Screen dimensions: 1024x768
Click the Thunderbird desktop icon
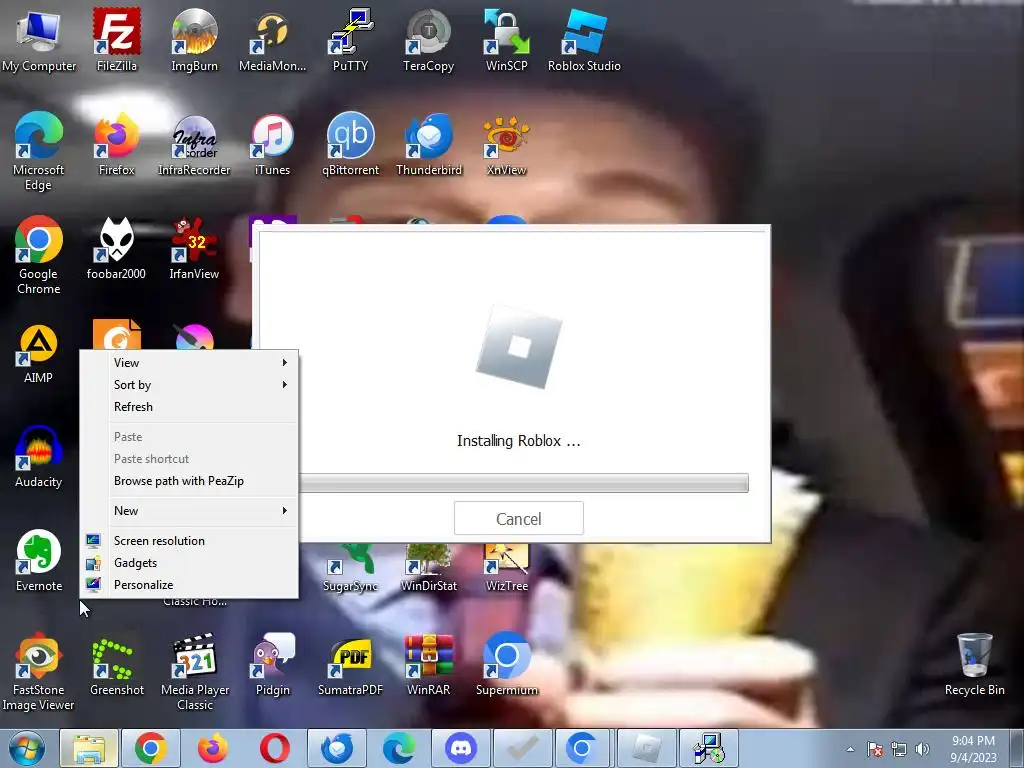pos(428,144)
